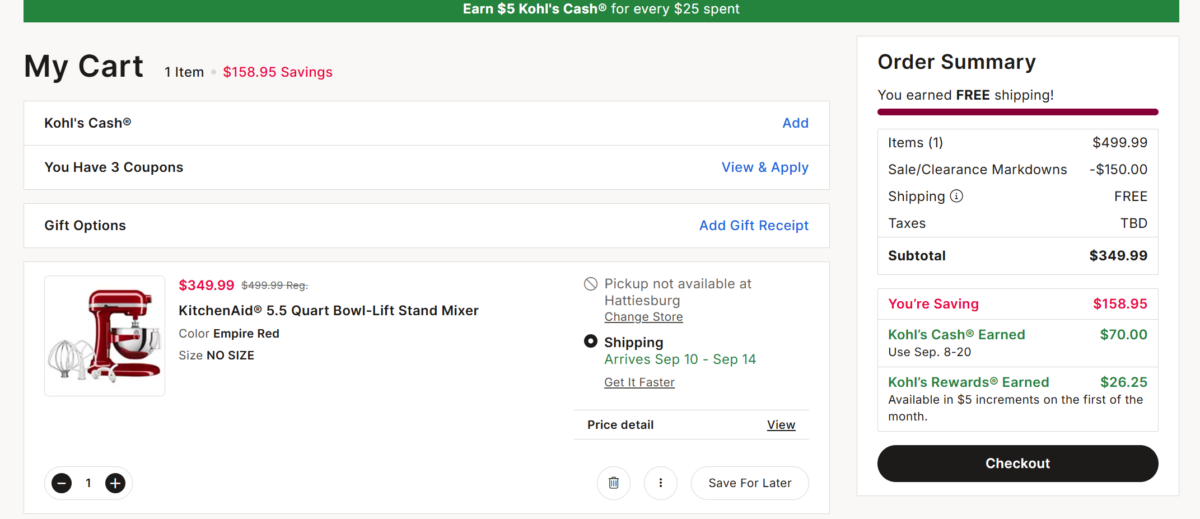Click the Color Empire Red text
The height and width of the screenshot is (519, 1200).
pos(229,333)
